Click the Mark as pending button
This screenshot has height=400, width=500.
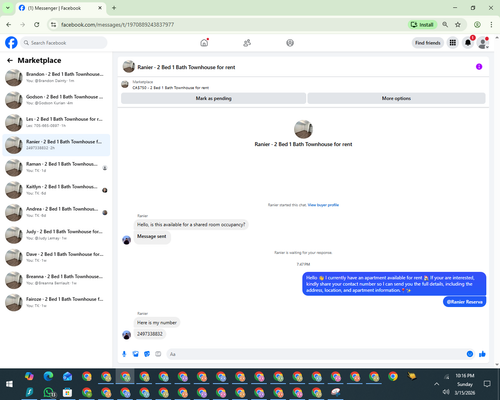(213, 98)
